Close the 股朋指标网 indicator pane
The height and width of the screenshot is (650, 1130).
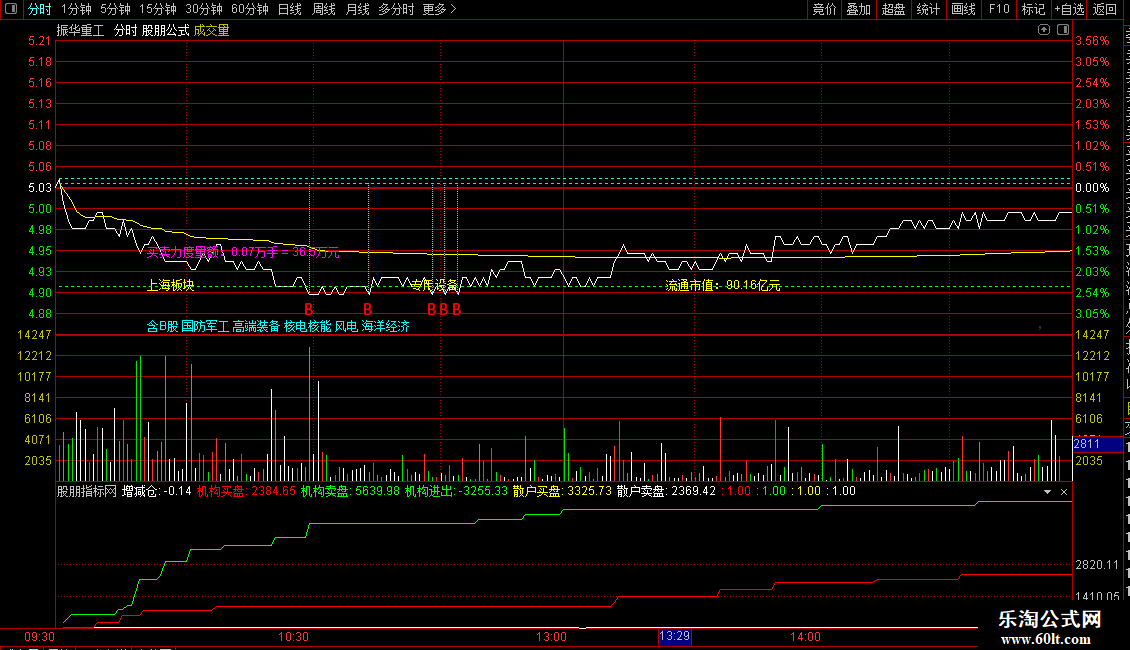click(1064, 491)
